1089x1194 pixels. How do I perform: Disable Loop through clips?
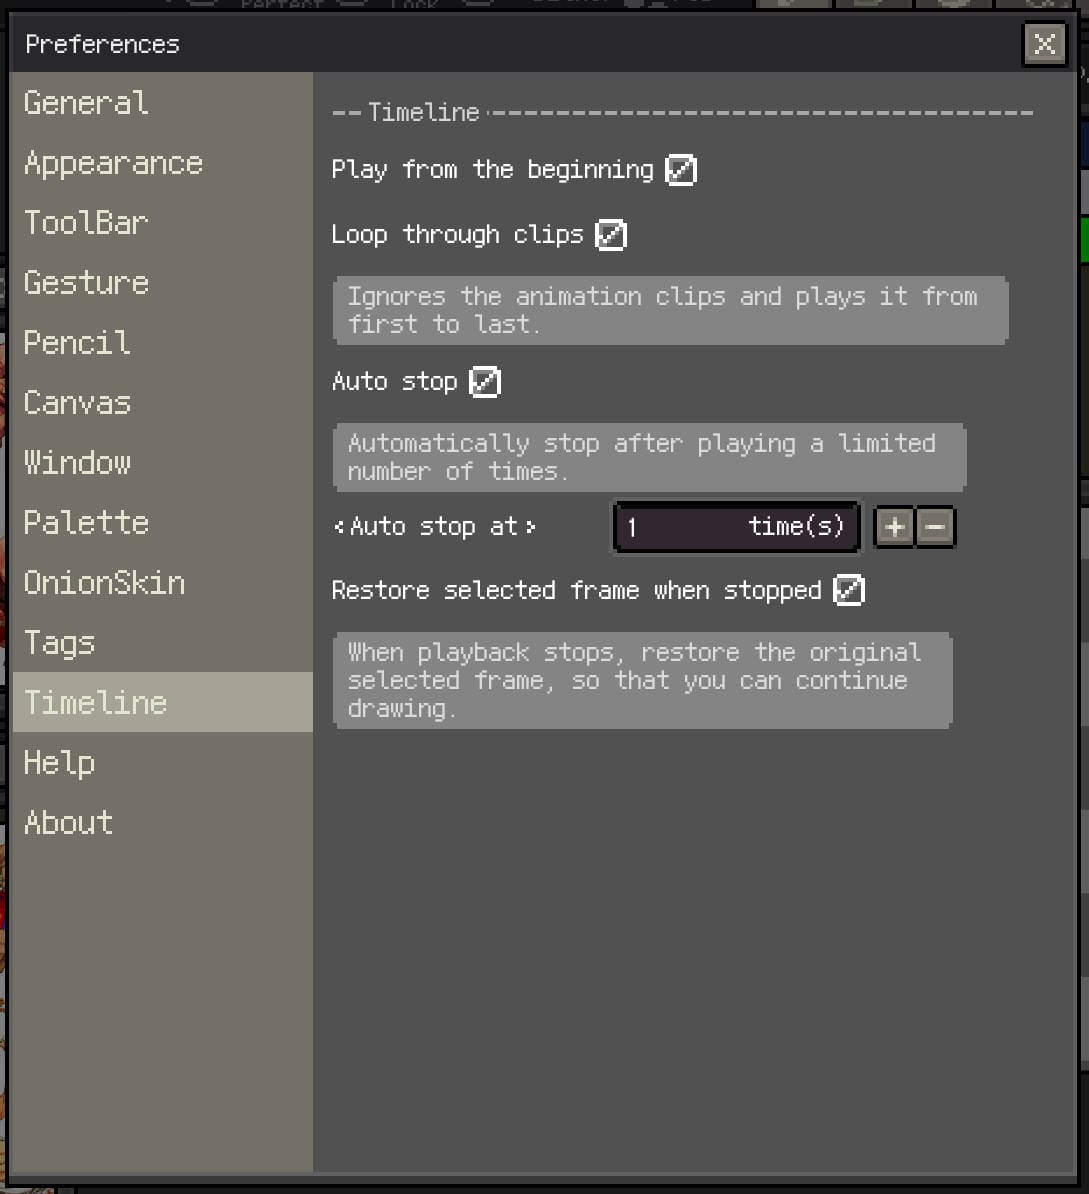[x=611, y=235]
